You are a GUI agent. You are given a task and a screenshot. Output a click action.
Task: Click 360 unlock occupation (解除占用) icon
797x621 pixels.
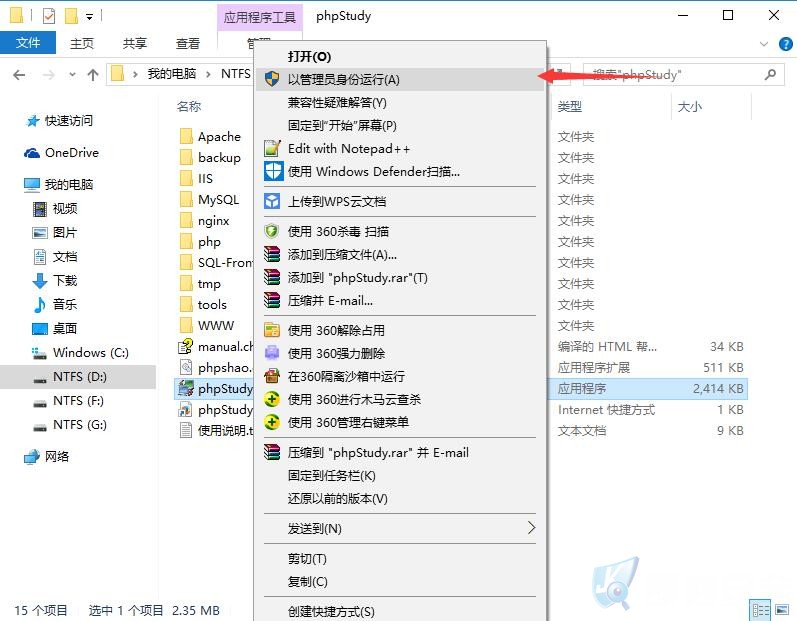(272, 330)
